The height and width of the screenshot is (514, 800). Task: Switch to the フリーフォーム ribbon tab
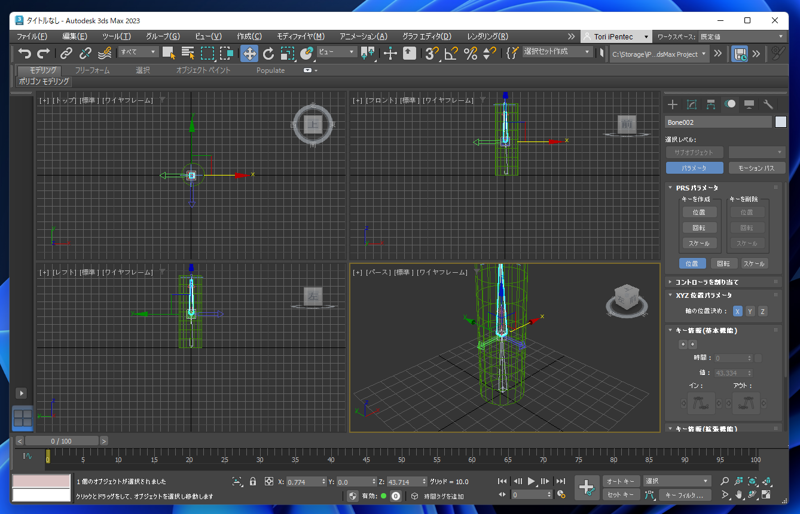(92, 70)
